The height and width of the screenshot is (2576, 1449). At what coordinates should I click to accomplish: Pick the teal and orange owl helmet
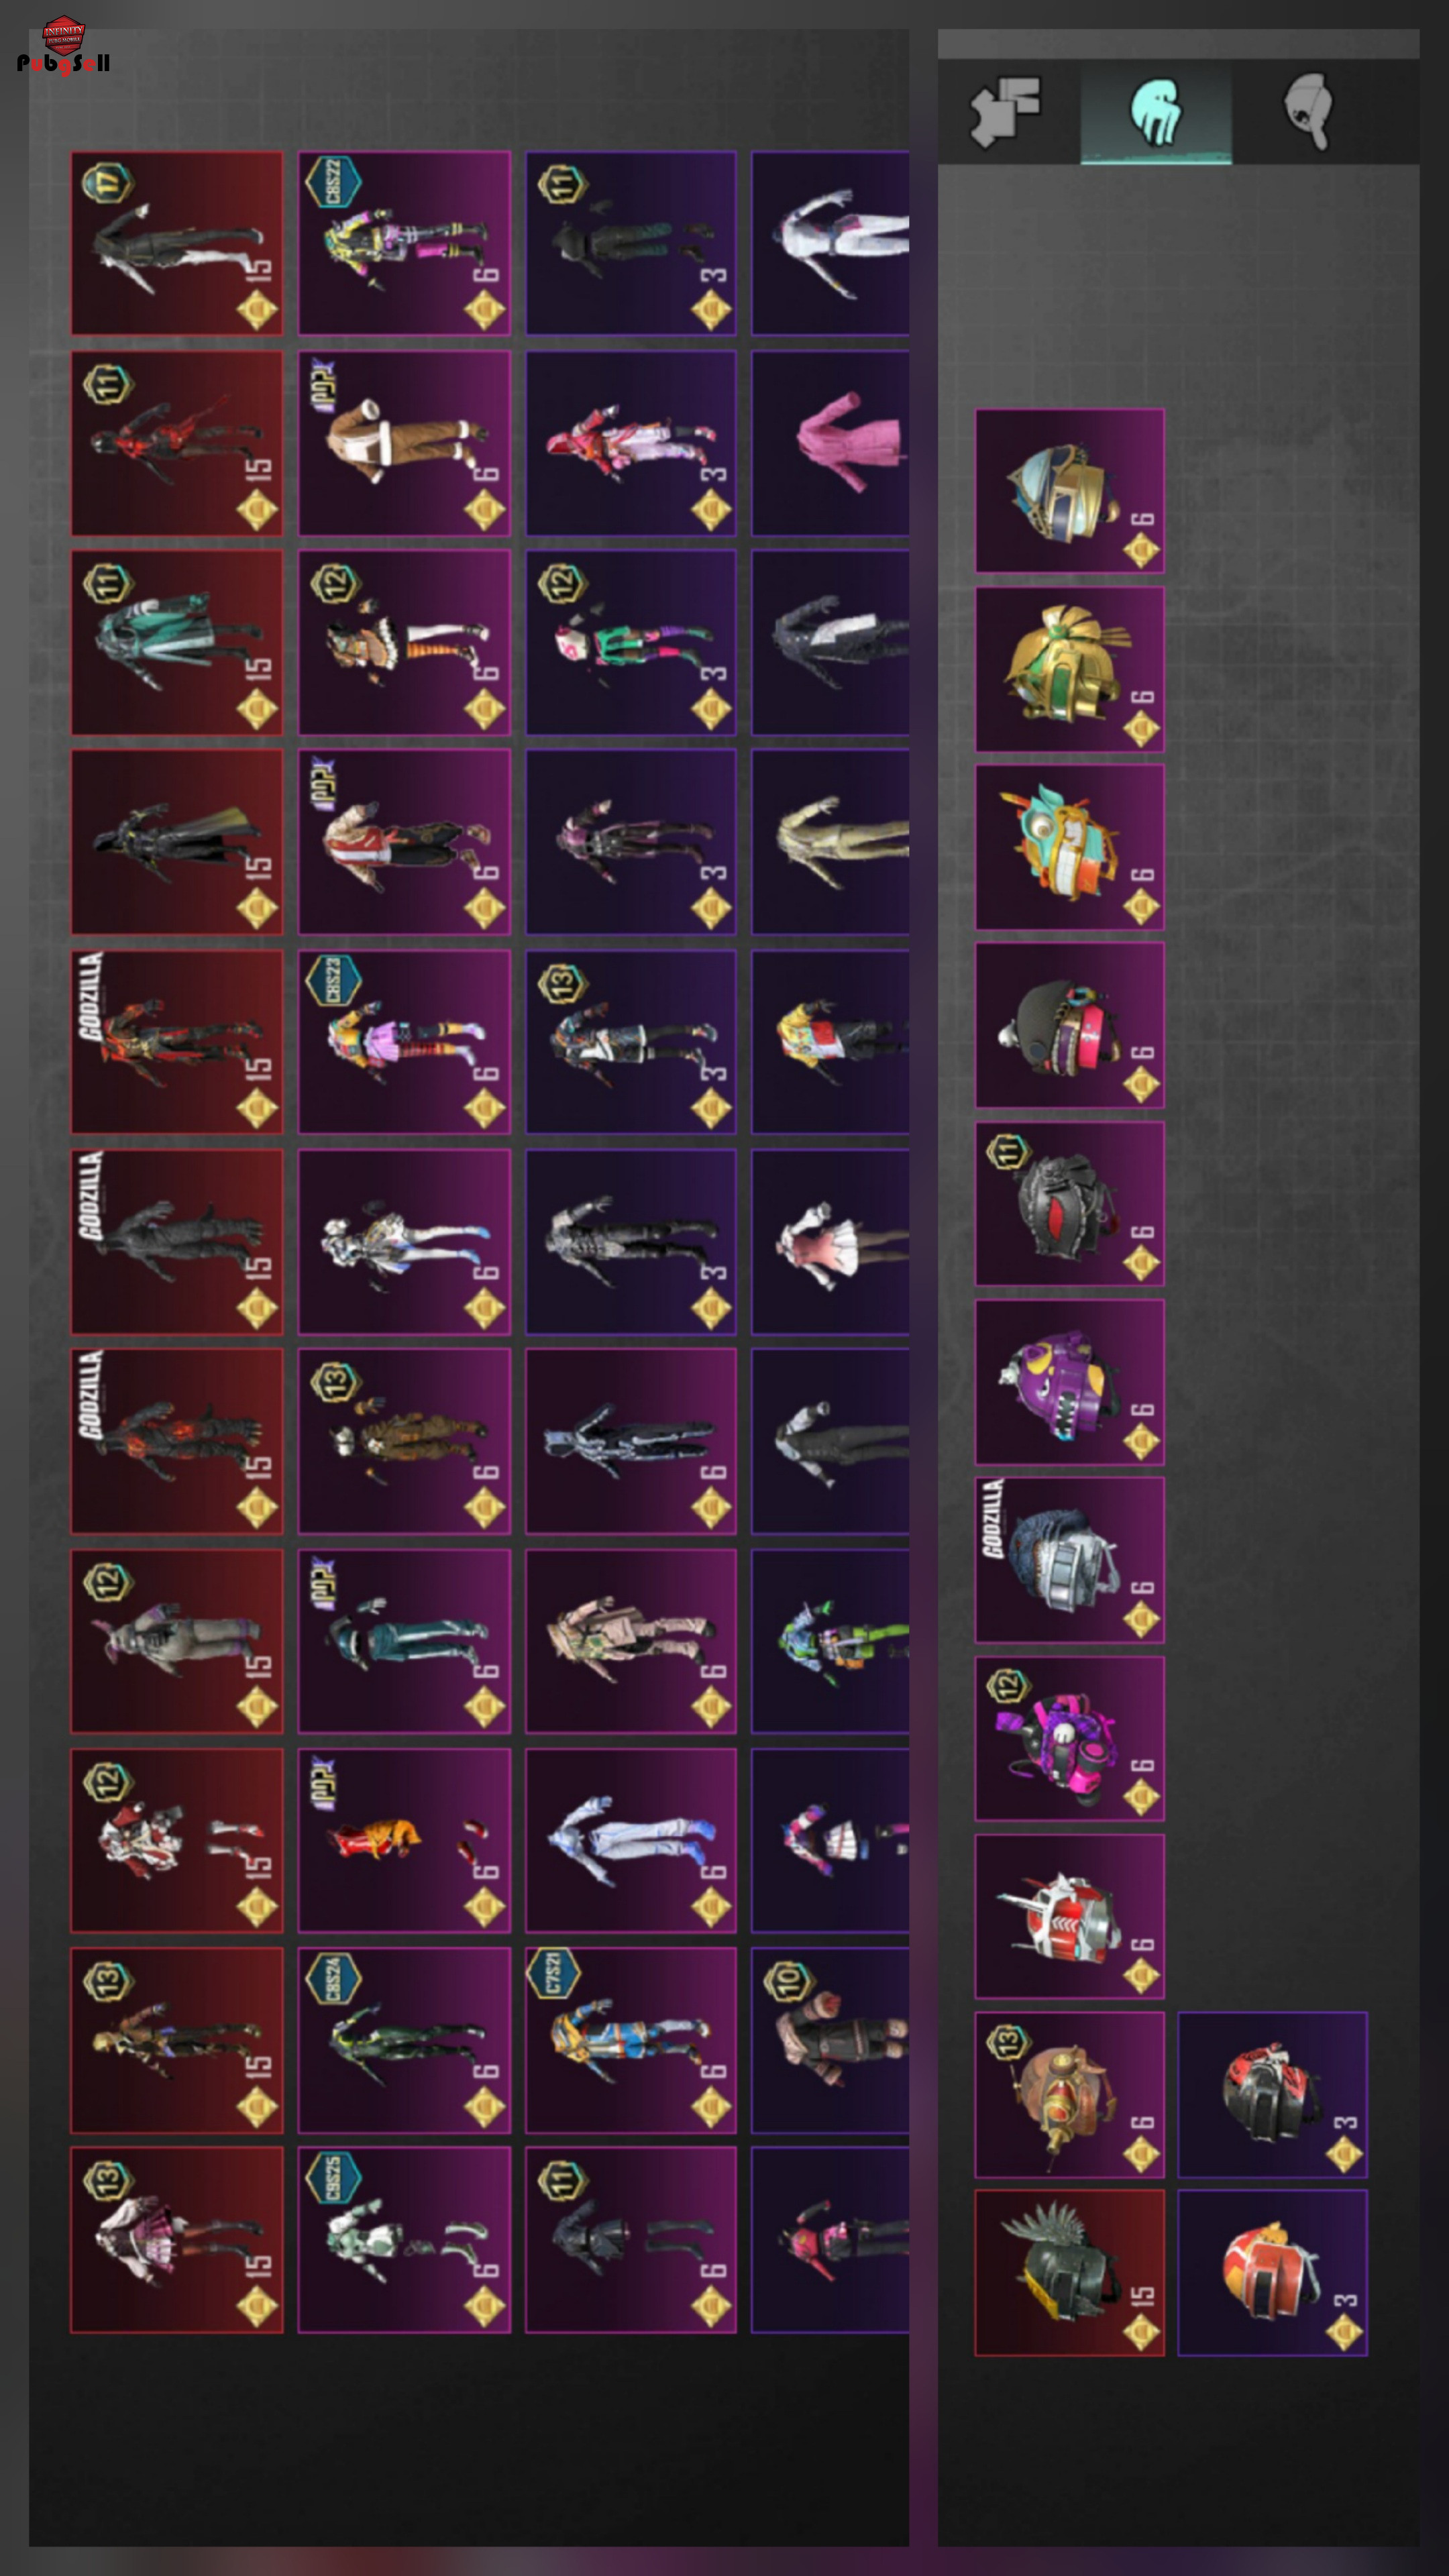pos(1070,847)
